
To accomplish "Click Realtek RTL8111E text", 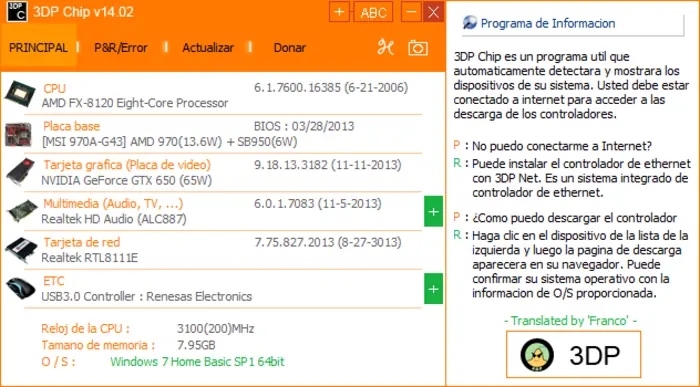I will pyautogui.click(x=90, y=258).
